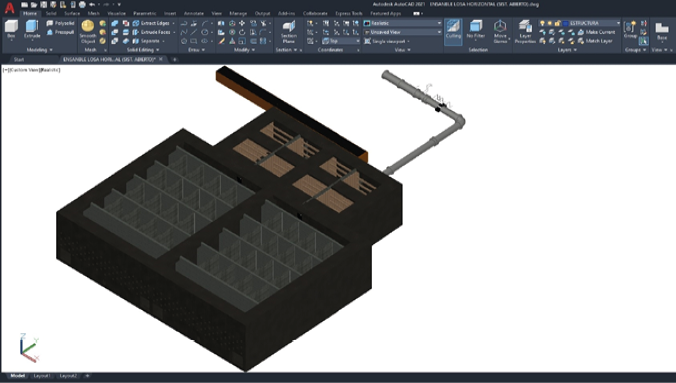Choose the Presspull tool
The width and height of the screenshot is (676, 383).
click(60, 32)
